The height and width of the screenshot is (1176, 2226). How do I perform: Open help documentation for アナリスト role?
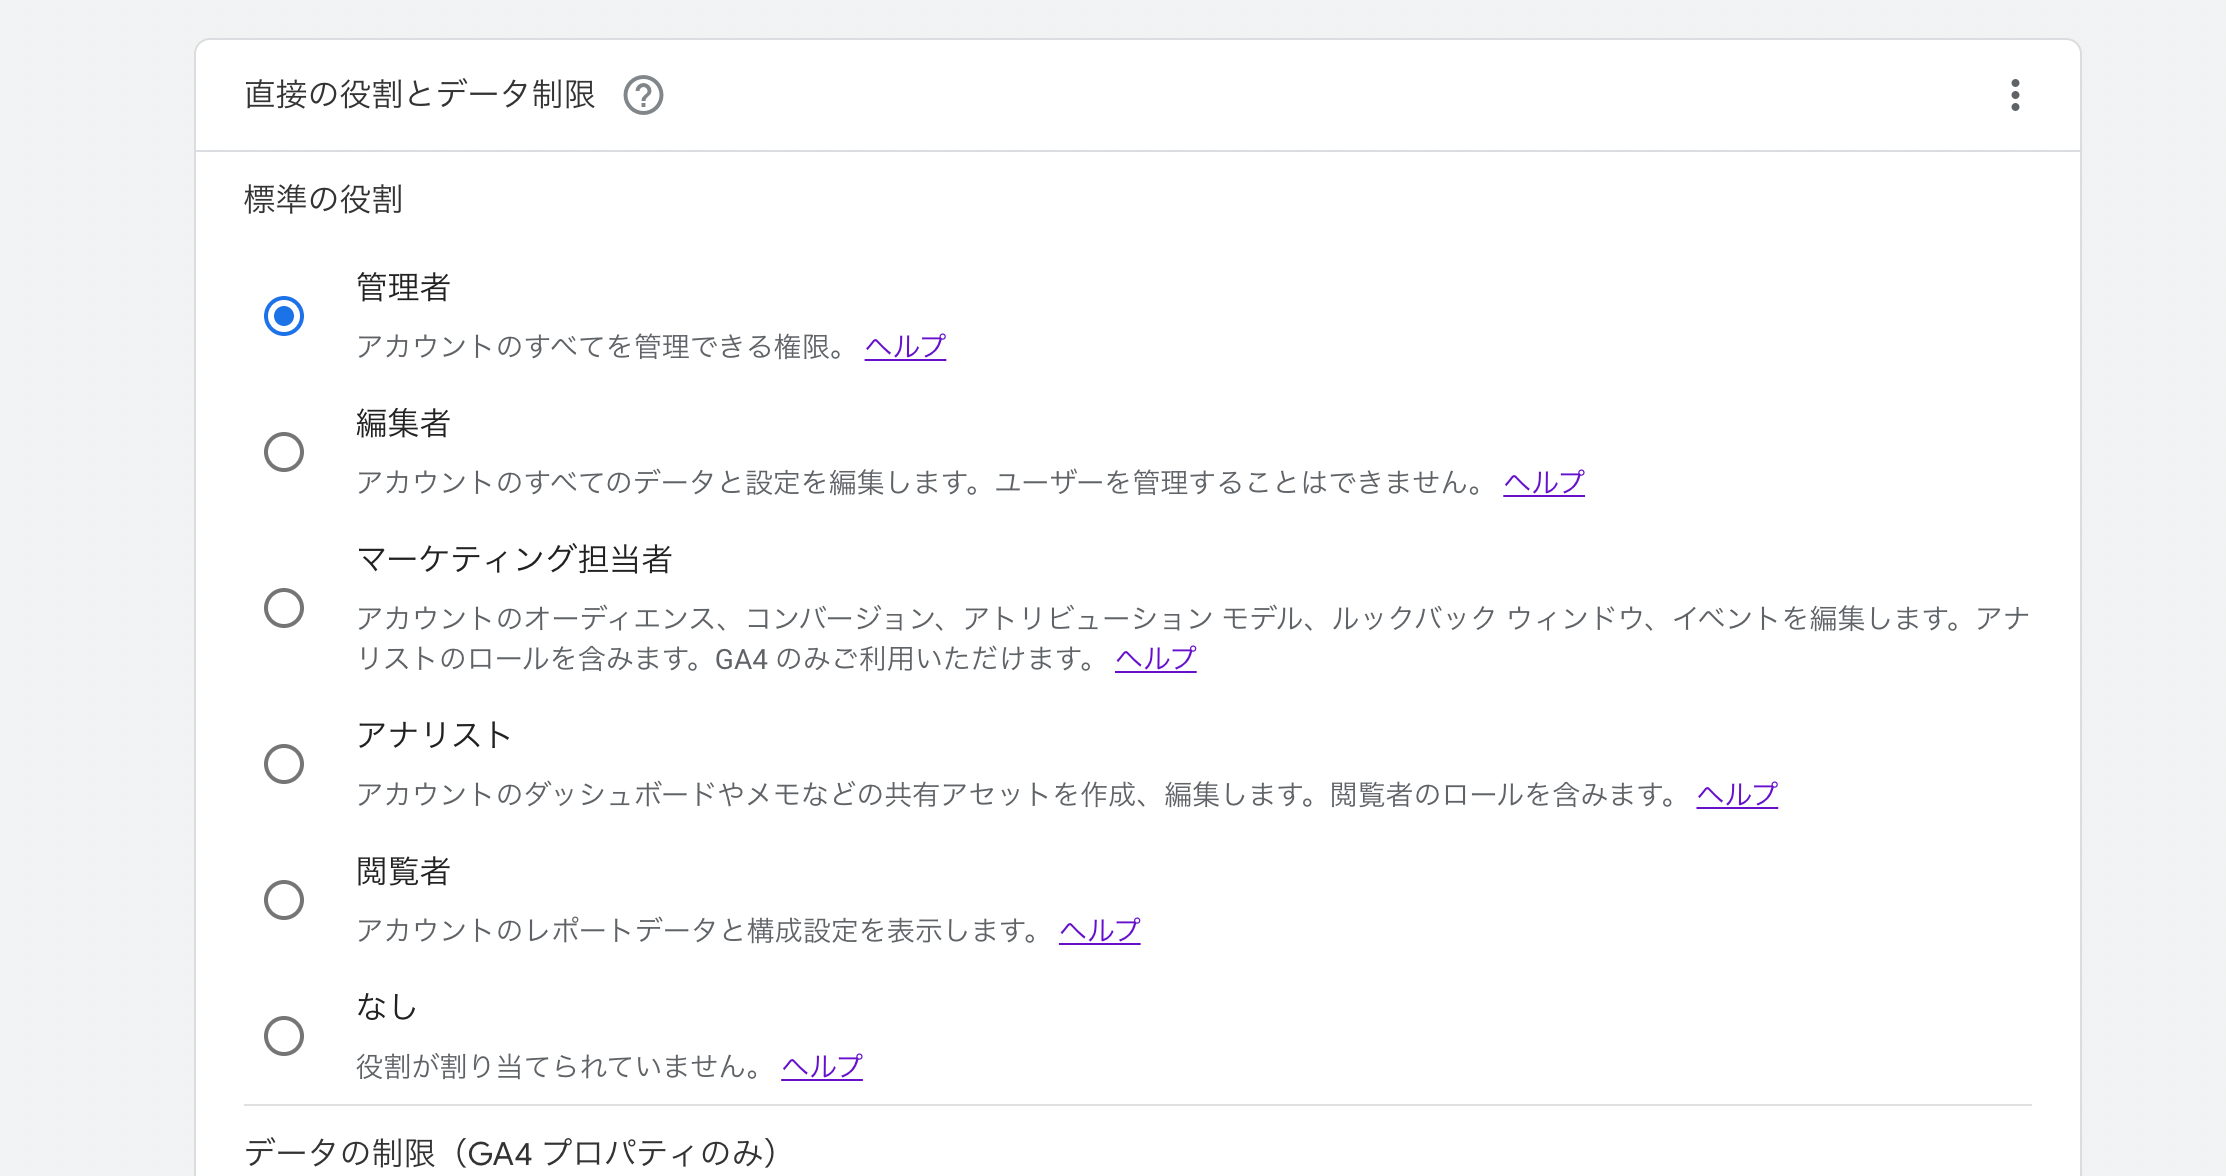(x=1736, y=793)
